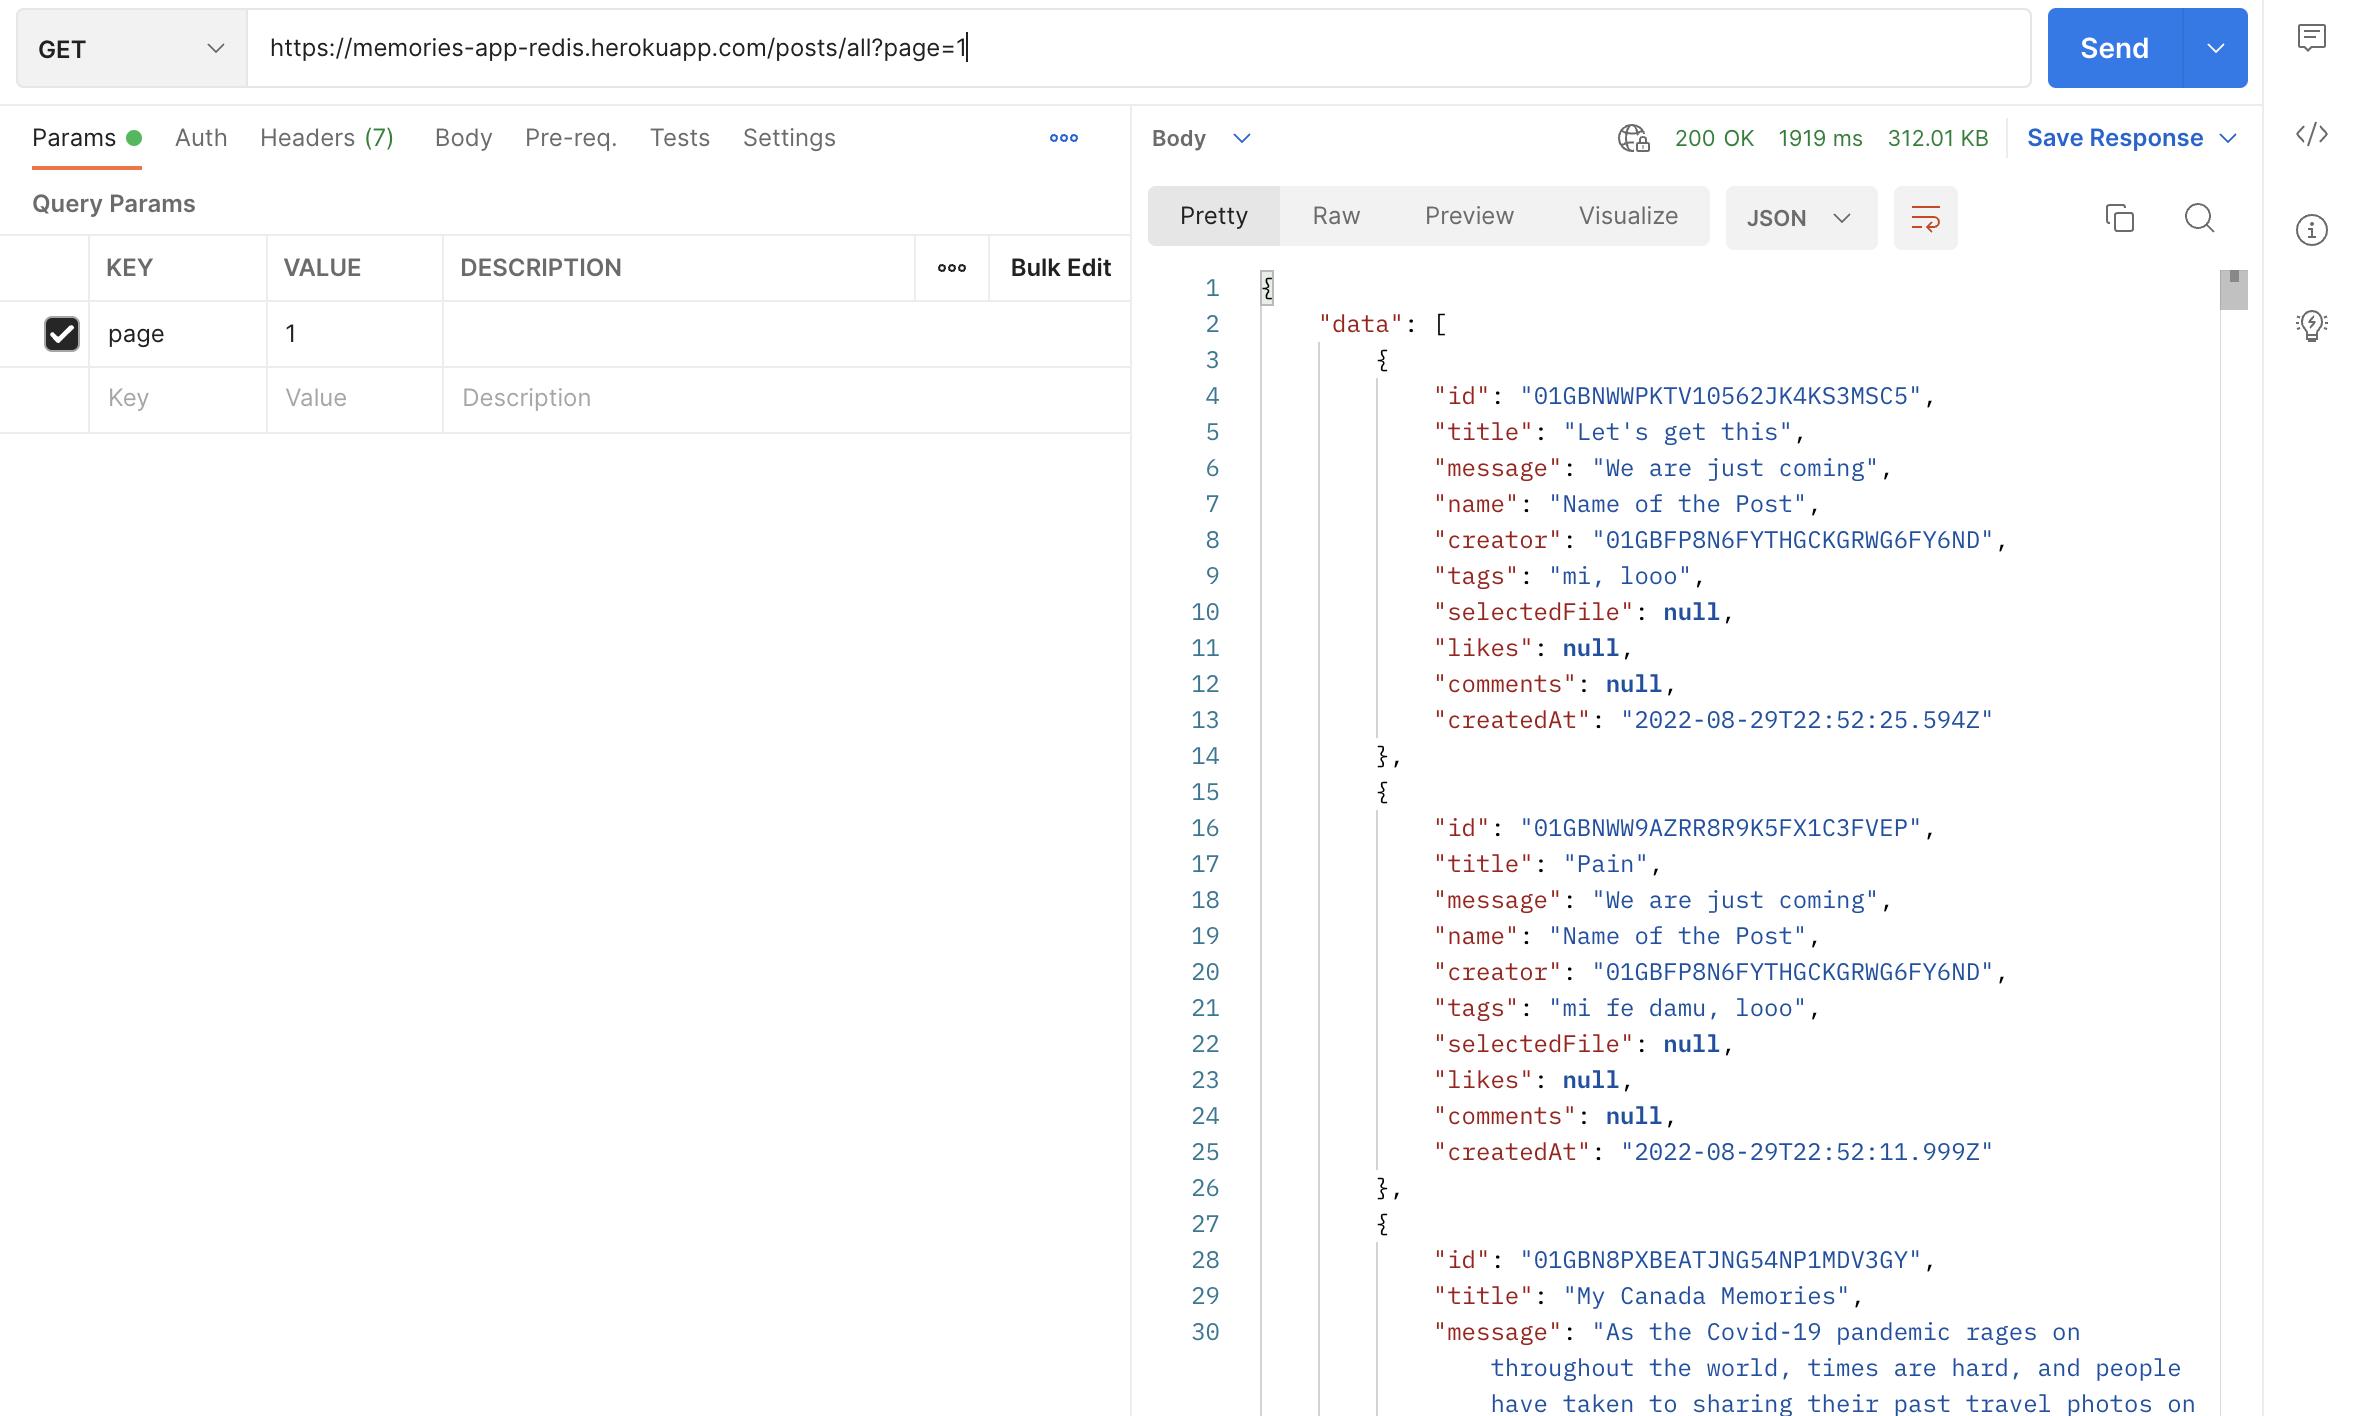
Task: Click the id value "01GBNWW9AZRR8R9K5FX1C3FVEP"
Action: pos(1721,828)
